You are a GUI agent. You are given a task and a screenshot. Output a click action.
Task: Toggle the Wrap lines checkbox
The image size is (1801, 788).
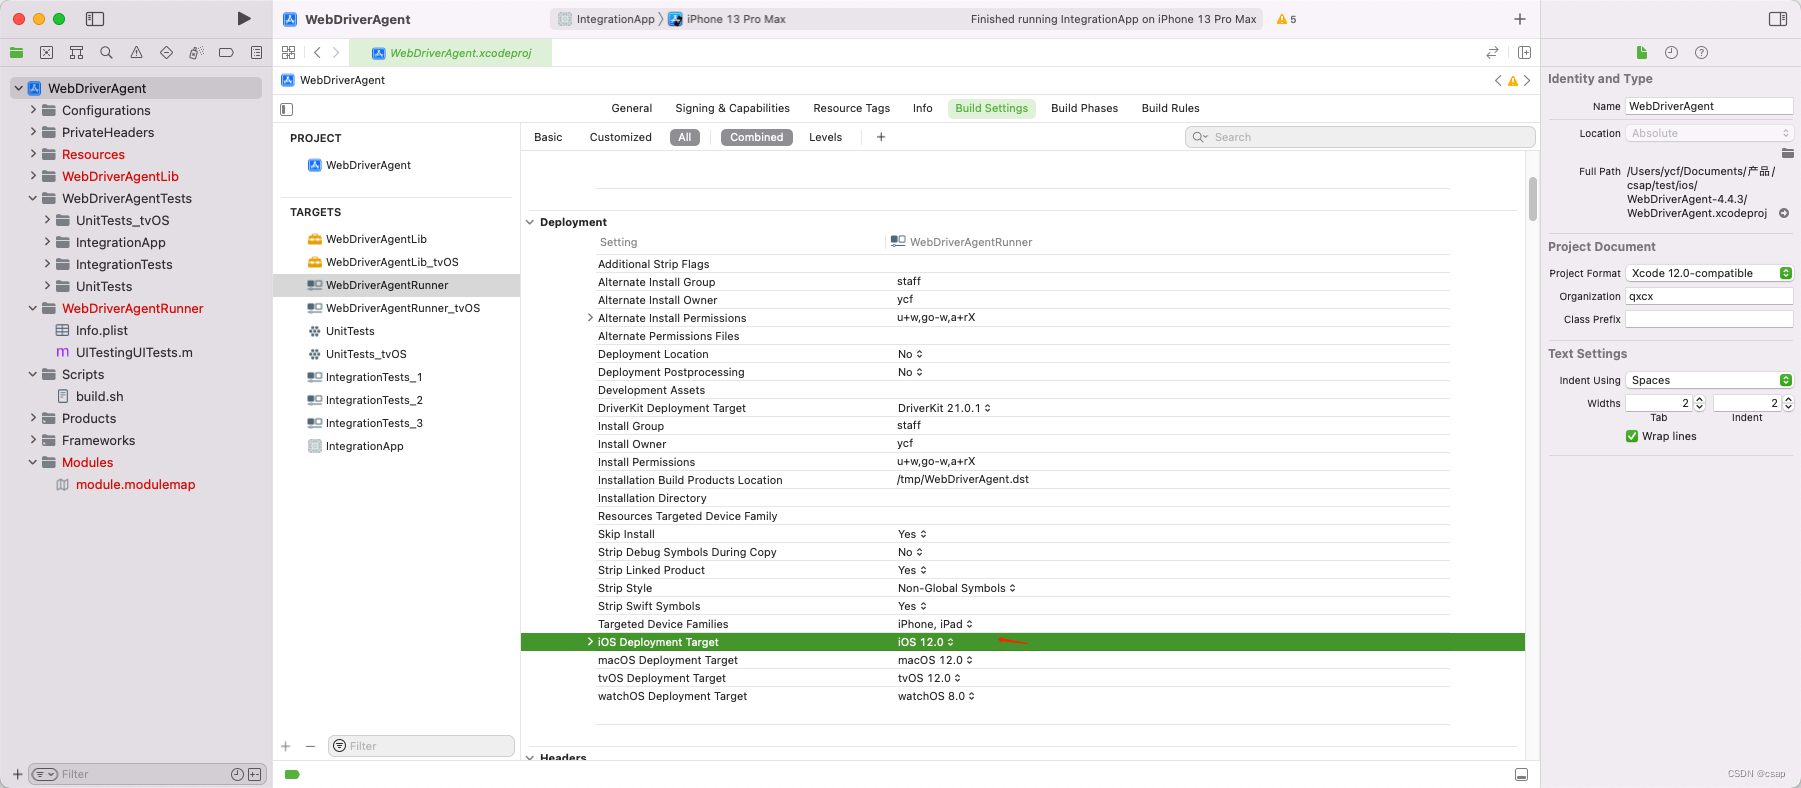pos(1632,436)
